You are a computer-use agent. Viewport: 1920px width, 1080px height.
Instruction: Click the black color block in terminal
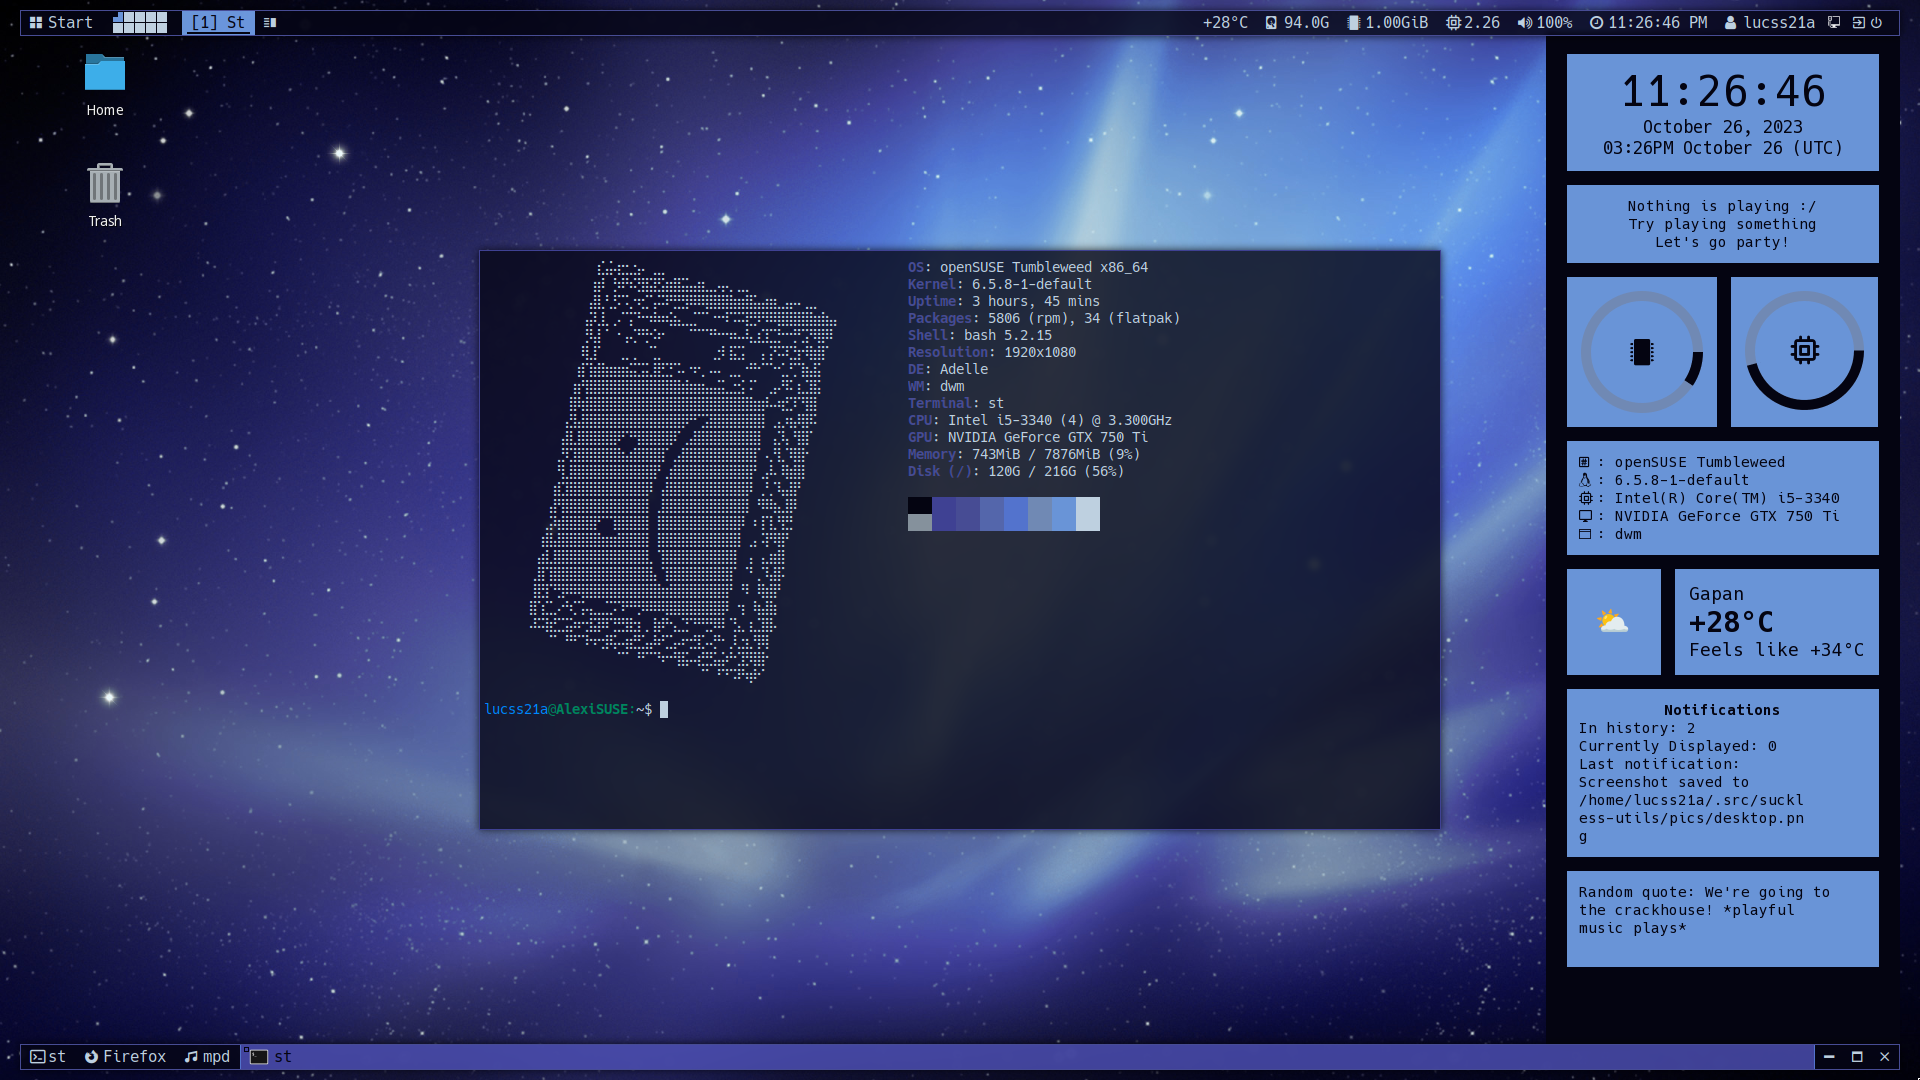tap(920, 506)
